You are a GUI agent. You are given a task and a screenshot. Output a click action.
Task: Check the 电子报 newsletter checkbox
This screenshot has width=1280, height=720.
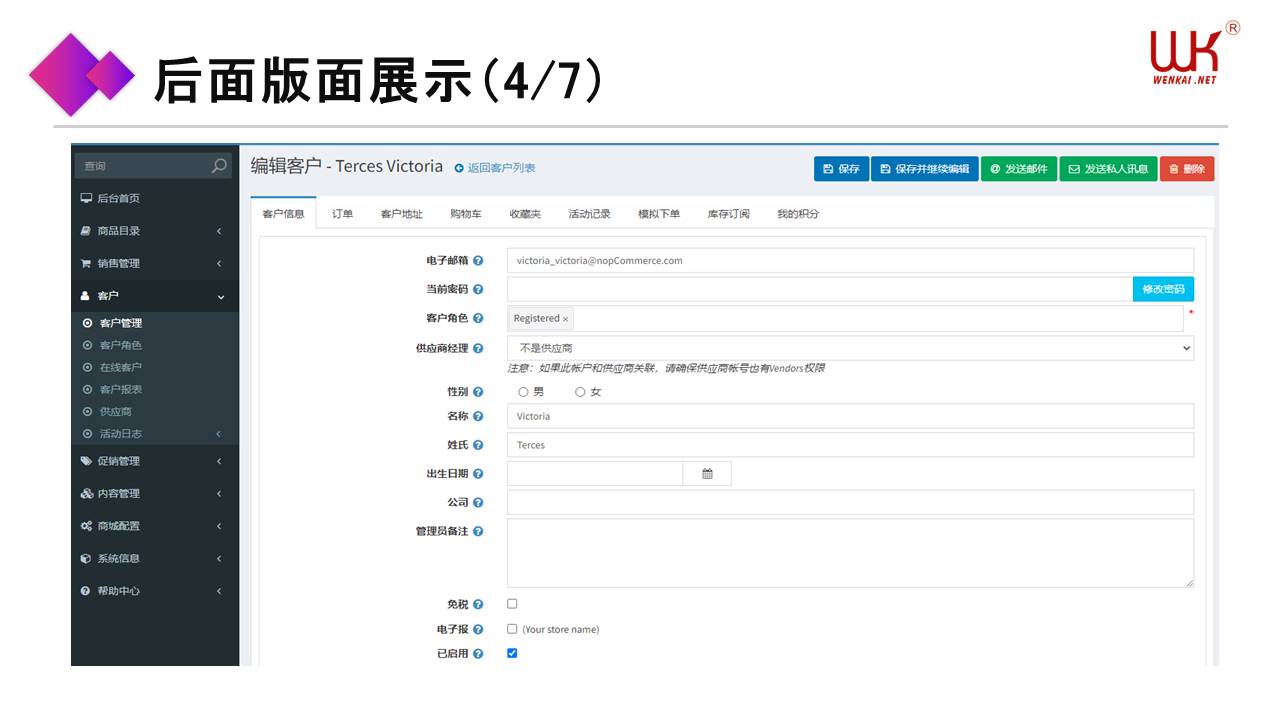tap(512, 629)
